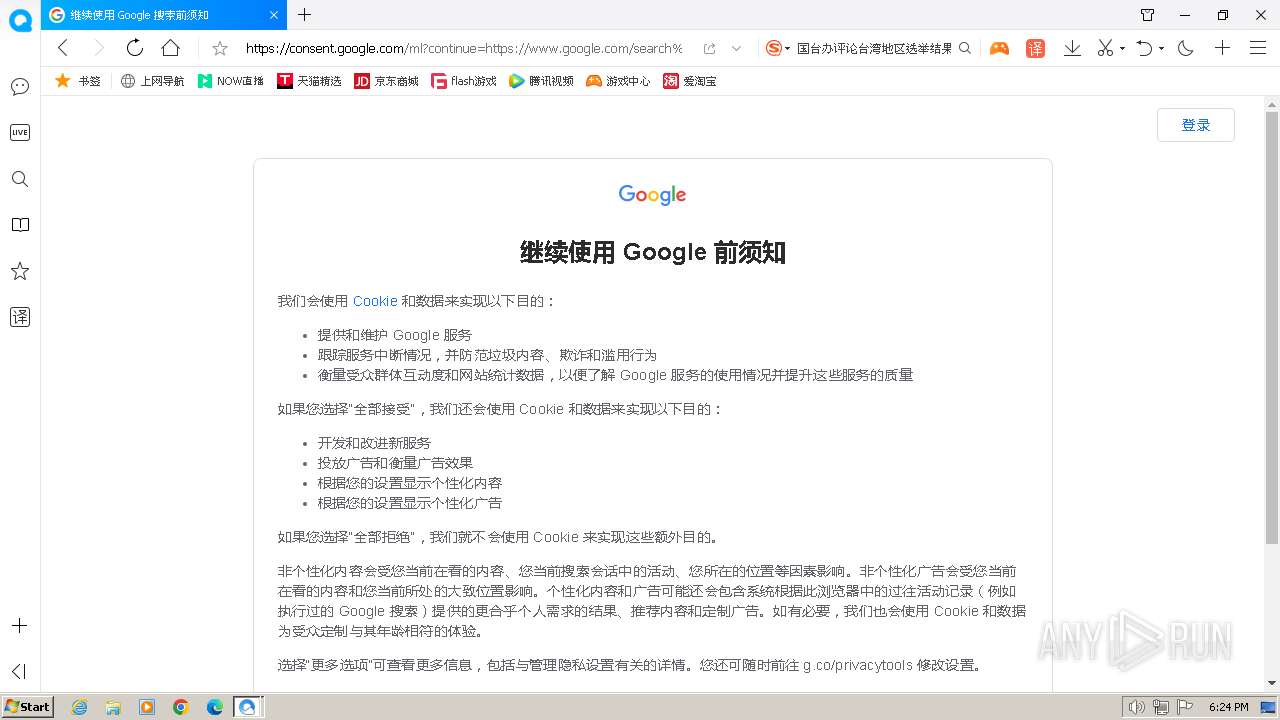Open the 腾讯视频 bookmark
Screen dimensions: 1280x720
tap(541, 81)
